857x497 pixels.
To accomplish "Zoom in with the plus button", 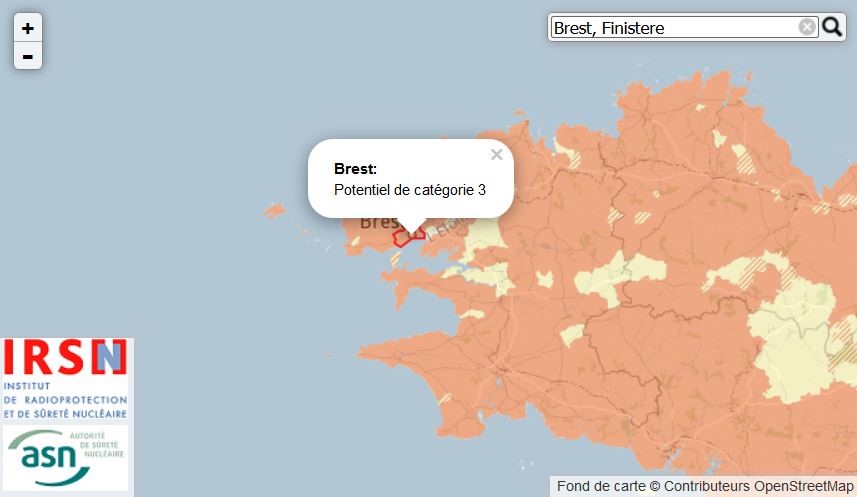I will click(x=27, y=28).
